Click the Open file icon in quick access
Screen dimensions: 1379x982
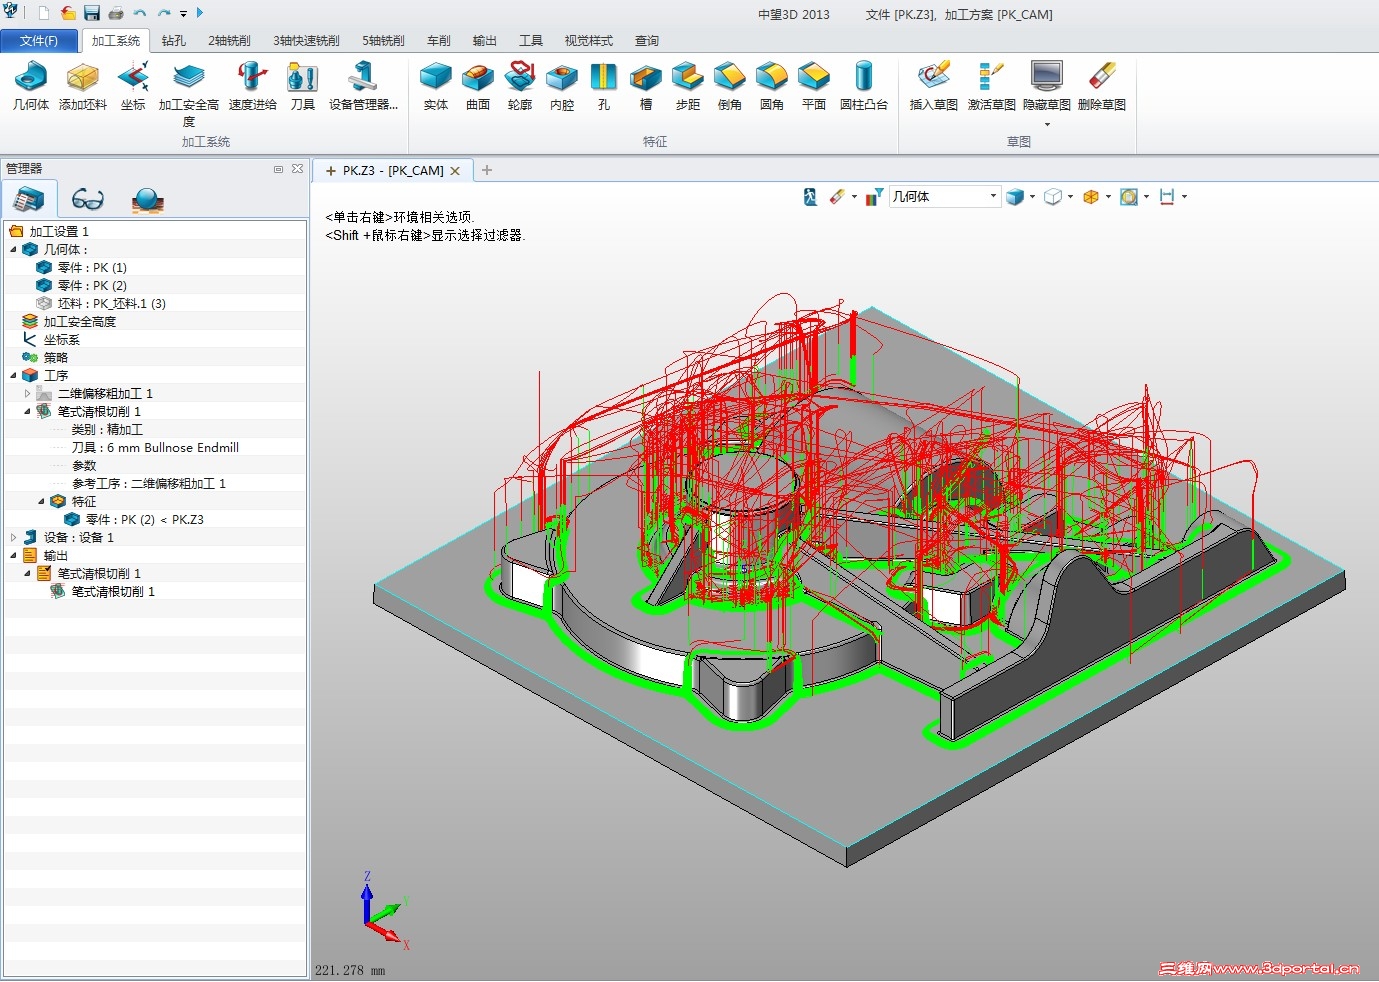pyautogui.click(x=68, y=13)
